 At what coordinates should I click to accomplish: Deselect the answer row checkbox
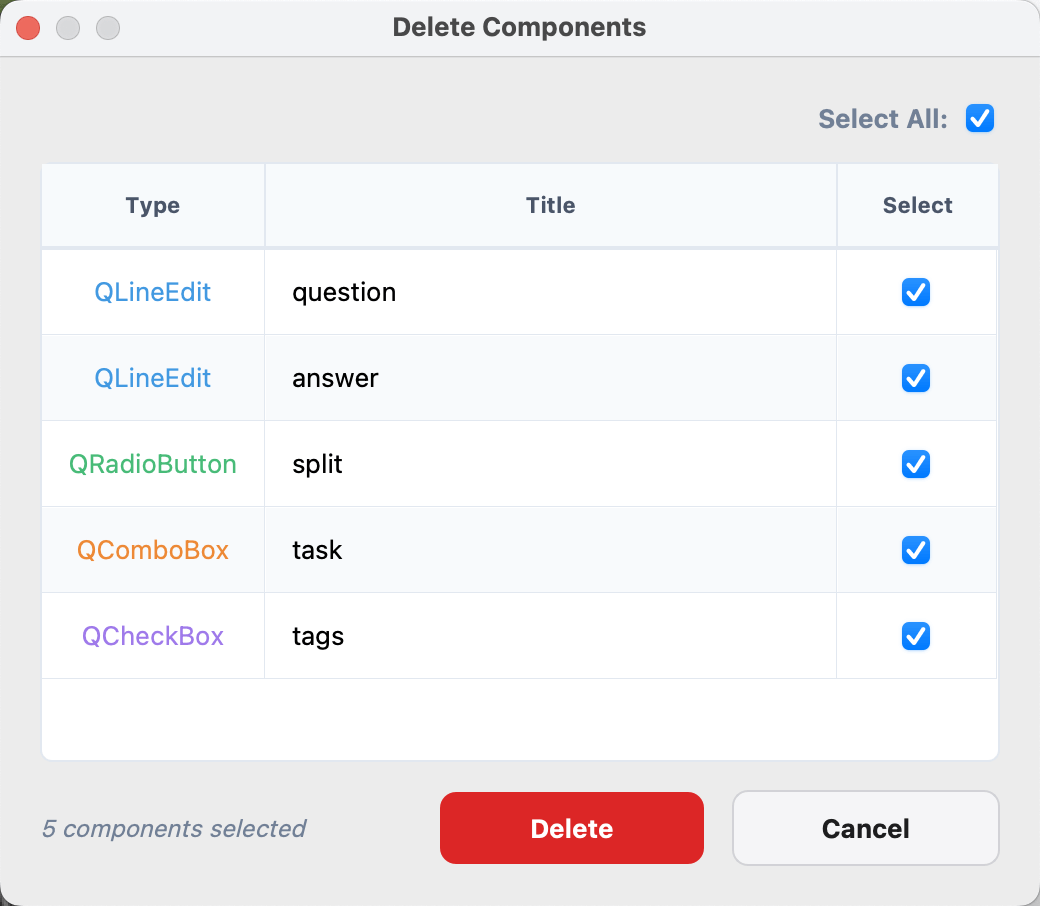pyautogui.click(x=916, y=378)
